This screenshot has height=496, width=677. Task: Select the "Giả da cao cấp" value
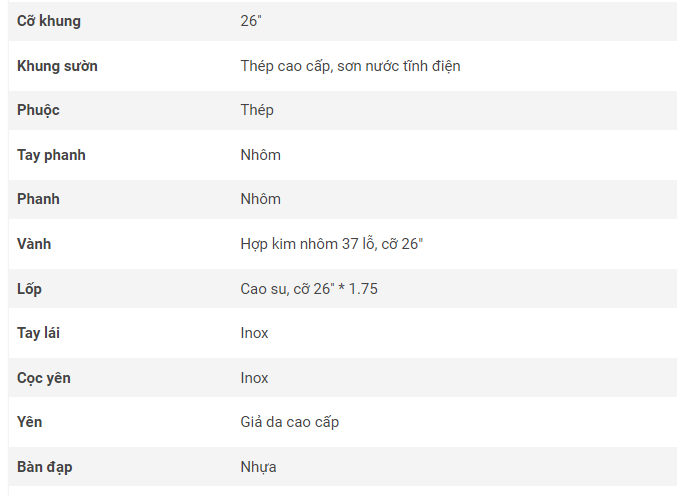(x=290, y=422)
